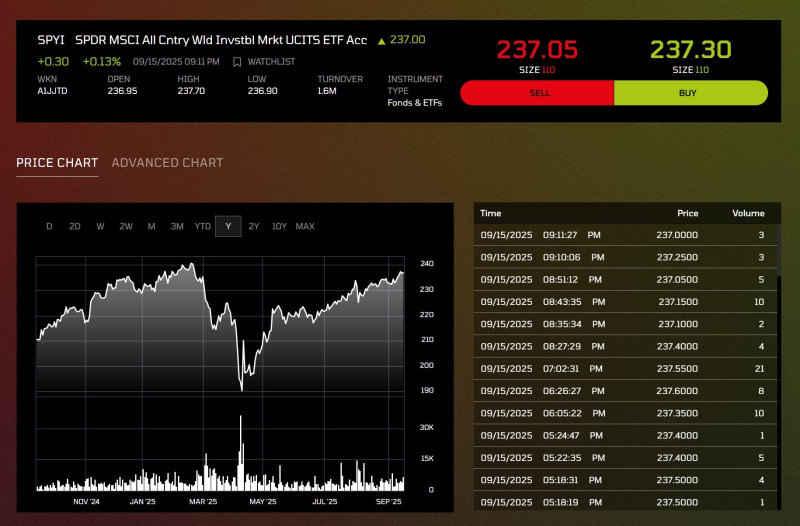The image size is (800, 526).
Task: Select the 2W chart range
Action: (126, 226)
